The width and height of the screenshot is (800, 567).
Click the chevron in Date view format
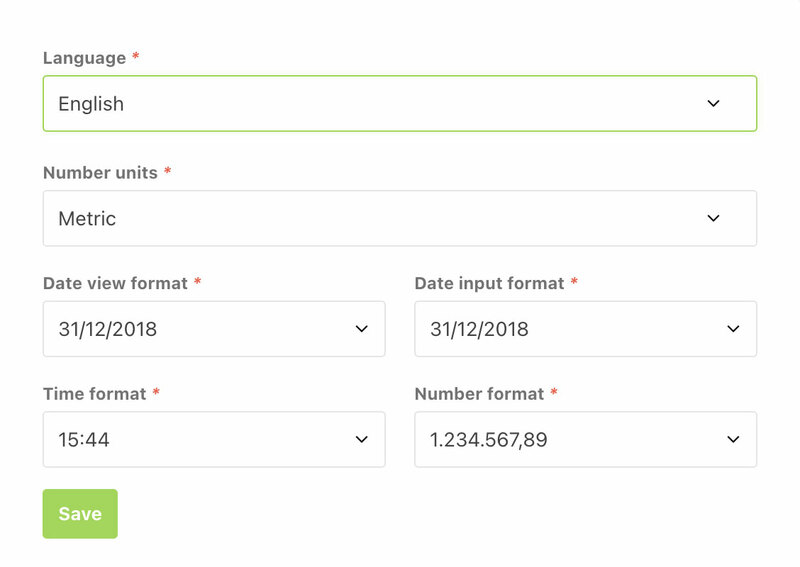[x=362, y=329]
